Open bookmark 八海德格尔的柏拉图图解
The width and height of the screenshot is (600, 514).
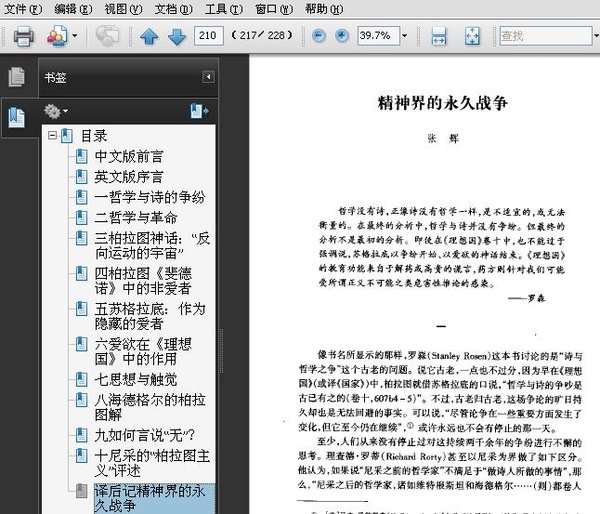150,407
